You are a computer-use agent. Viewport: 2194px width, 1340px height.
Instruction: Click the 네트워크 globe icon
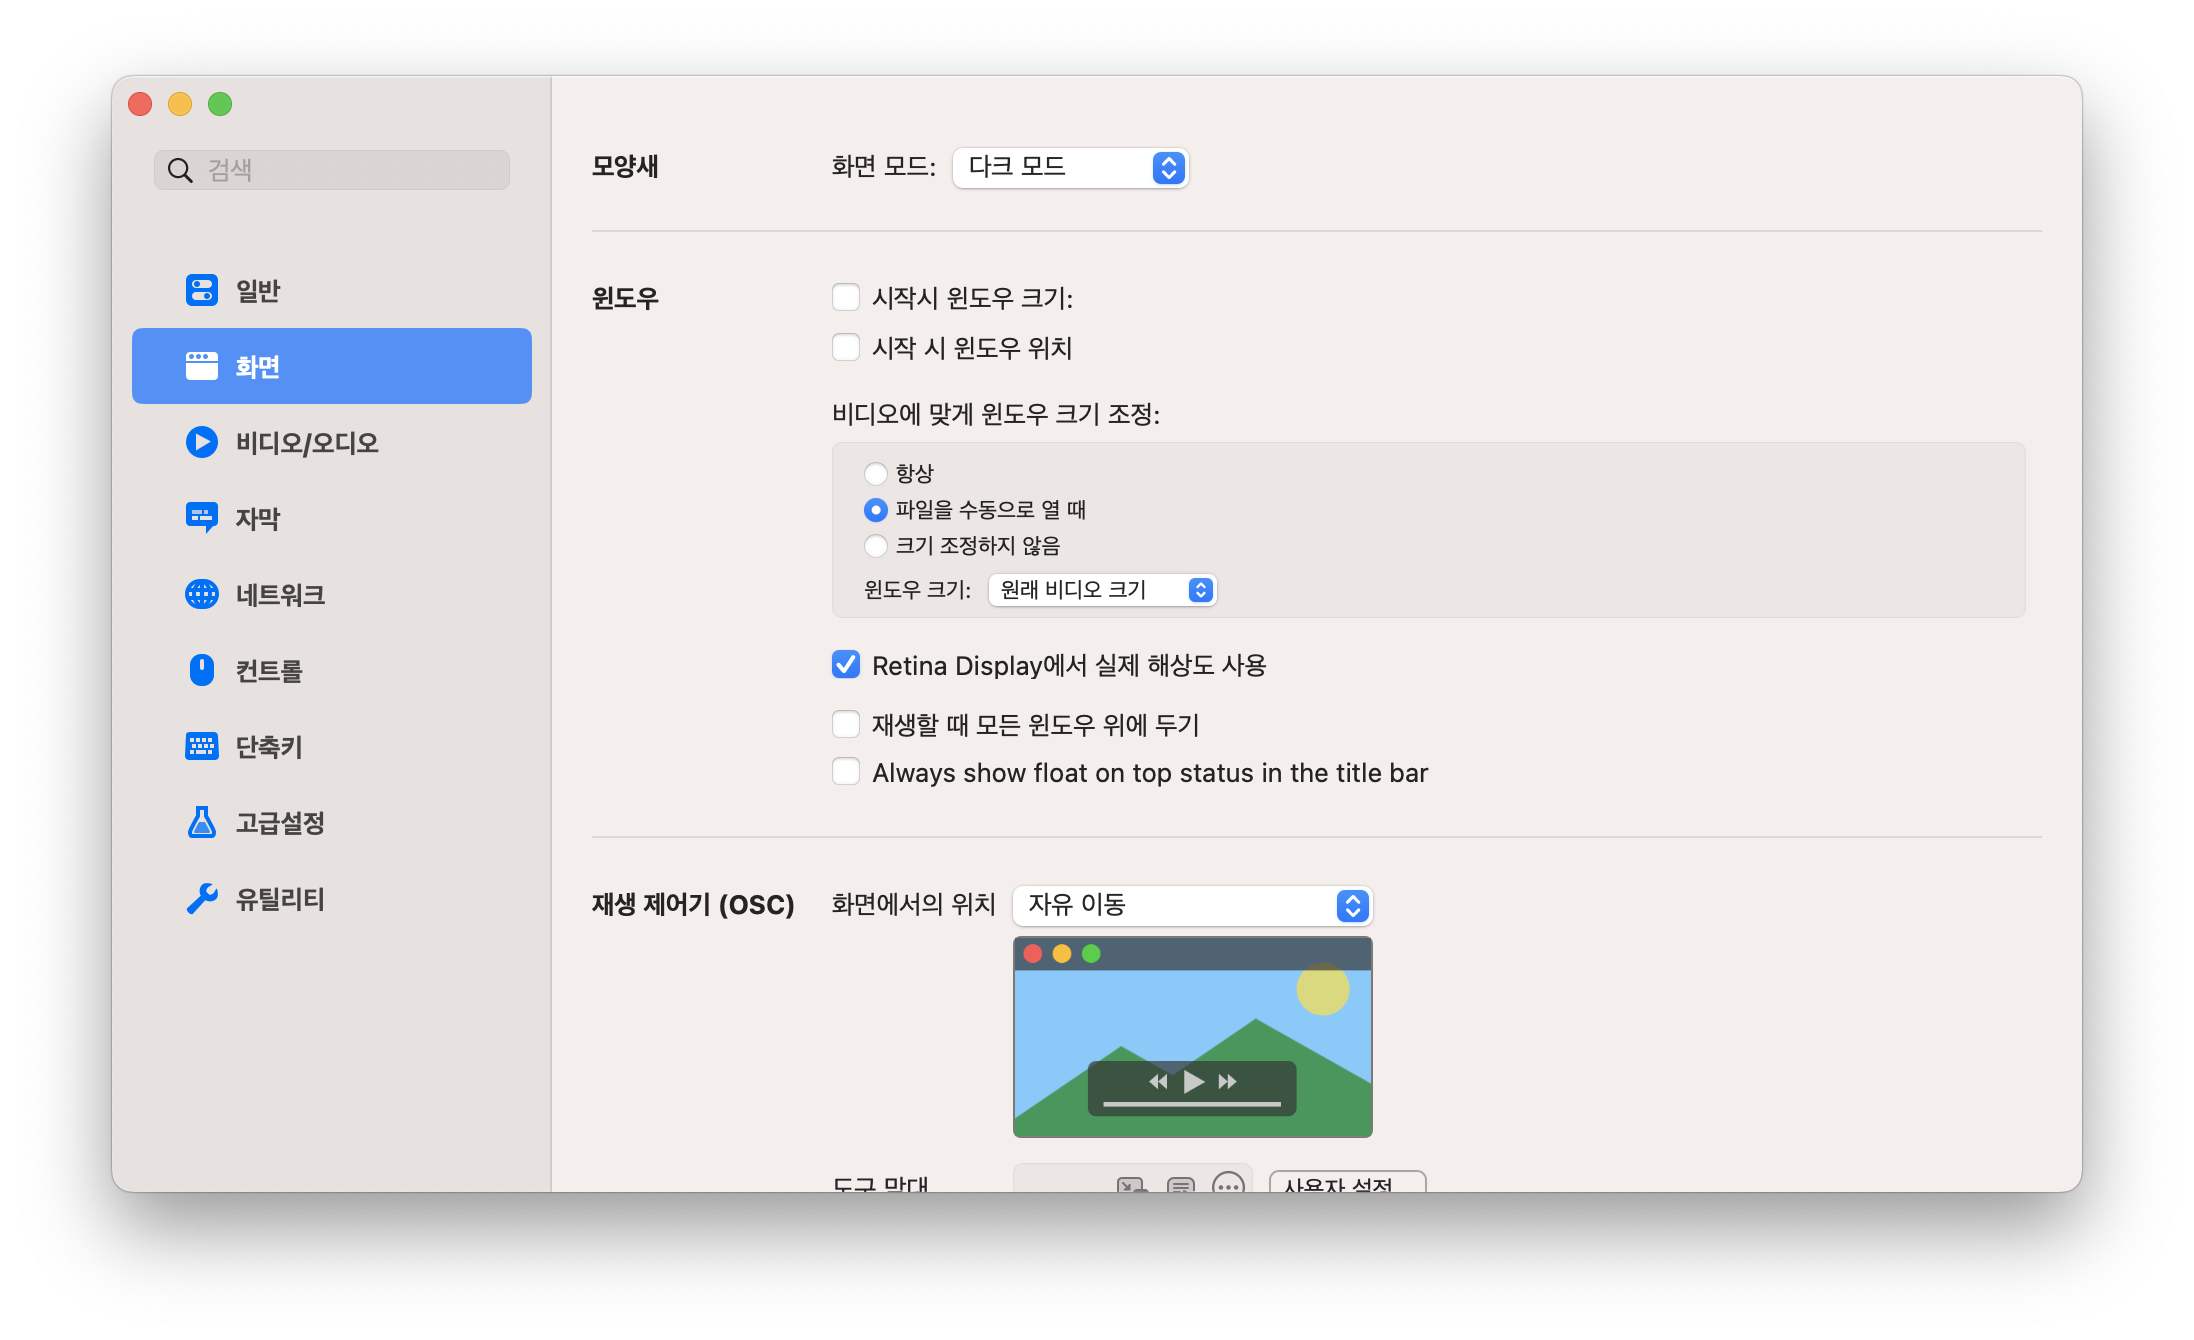point(202,594)
